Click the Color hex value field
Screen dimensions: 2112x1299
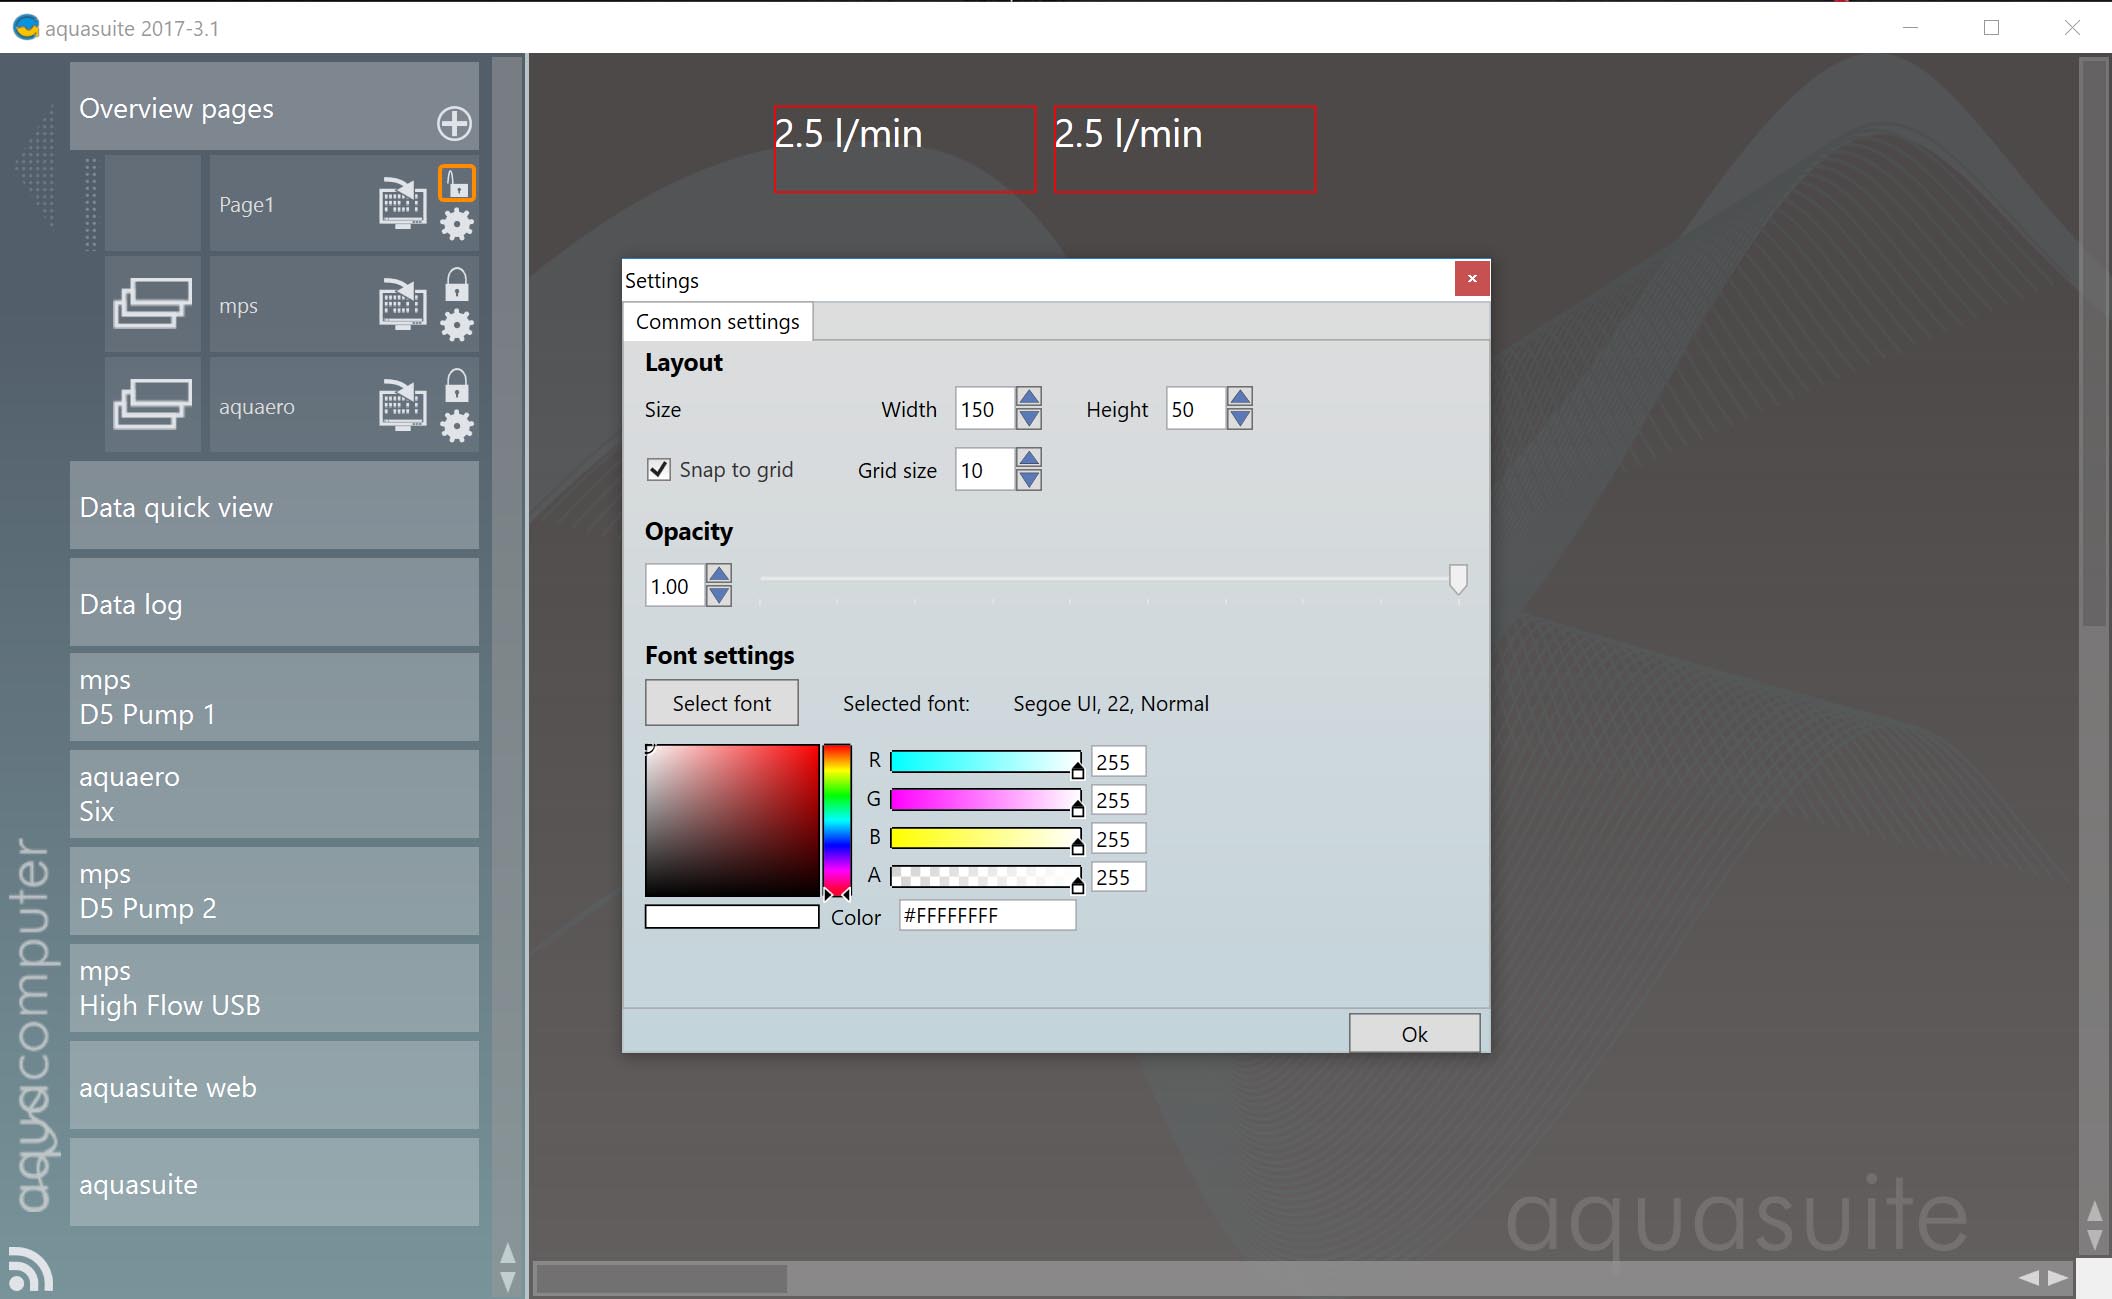986,916
